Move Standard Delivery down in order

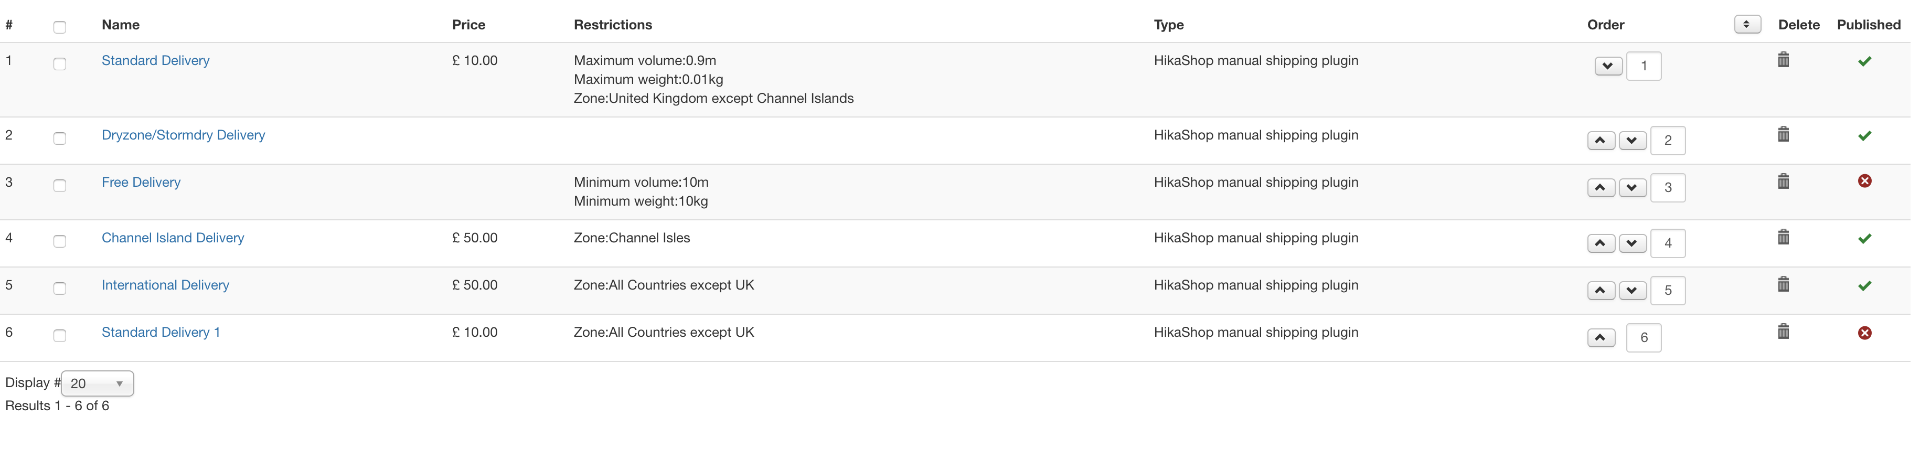[x=1608, y=67]
